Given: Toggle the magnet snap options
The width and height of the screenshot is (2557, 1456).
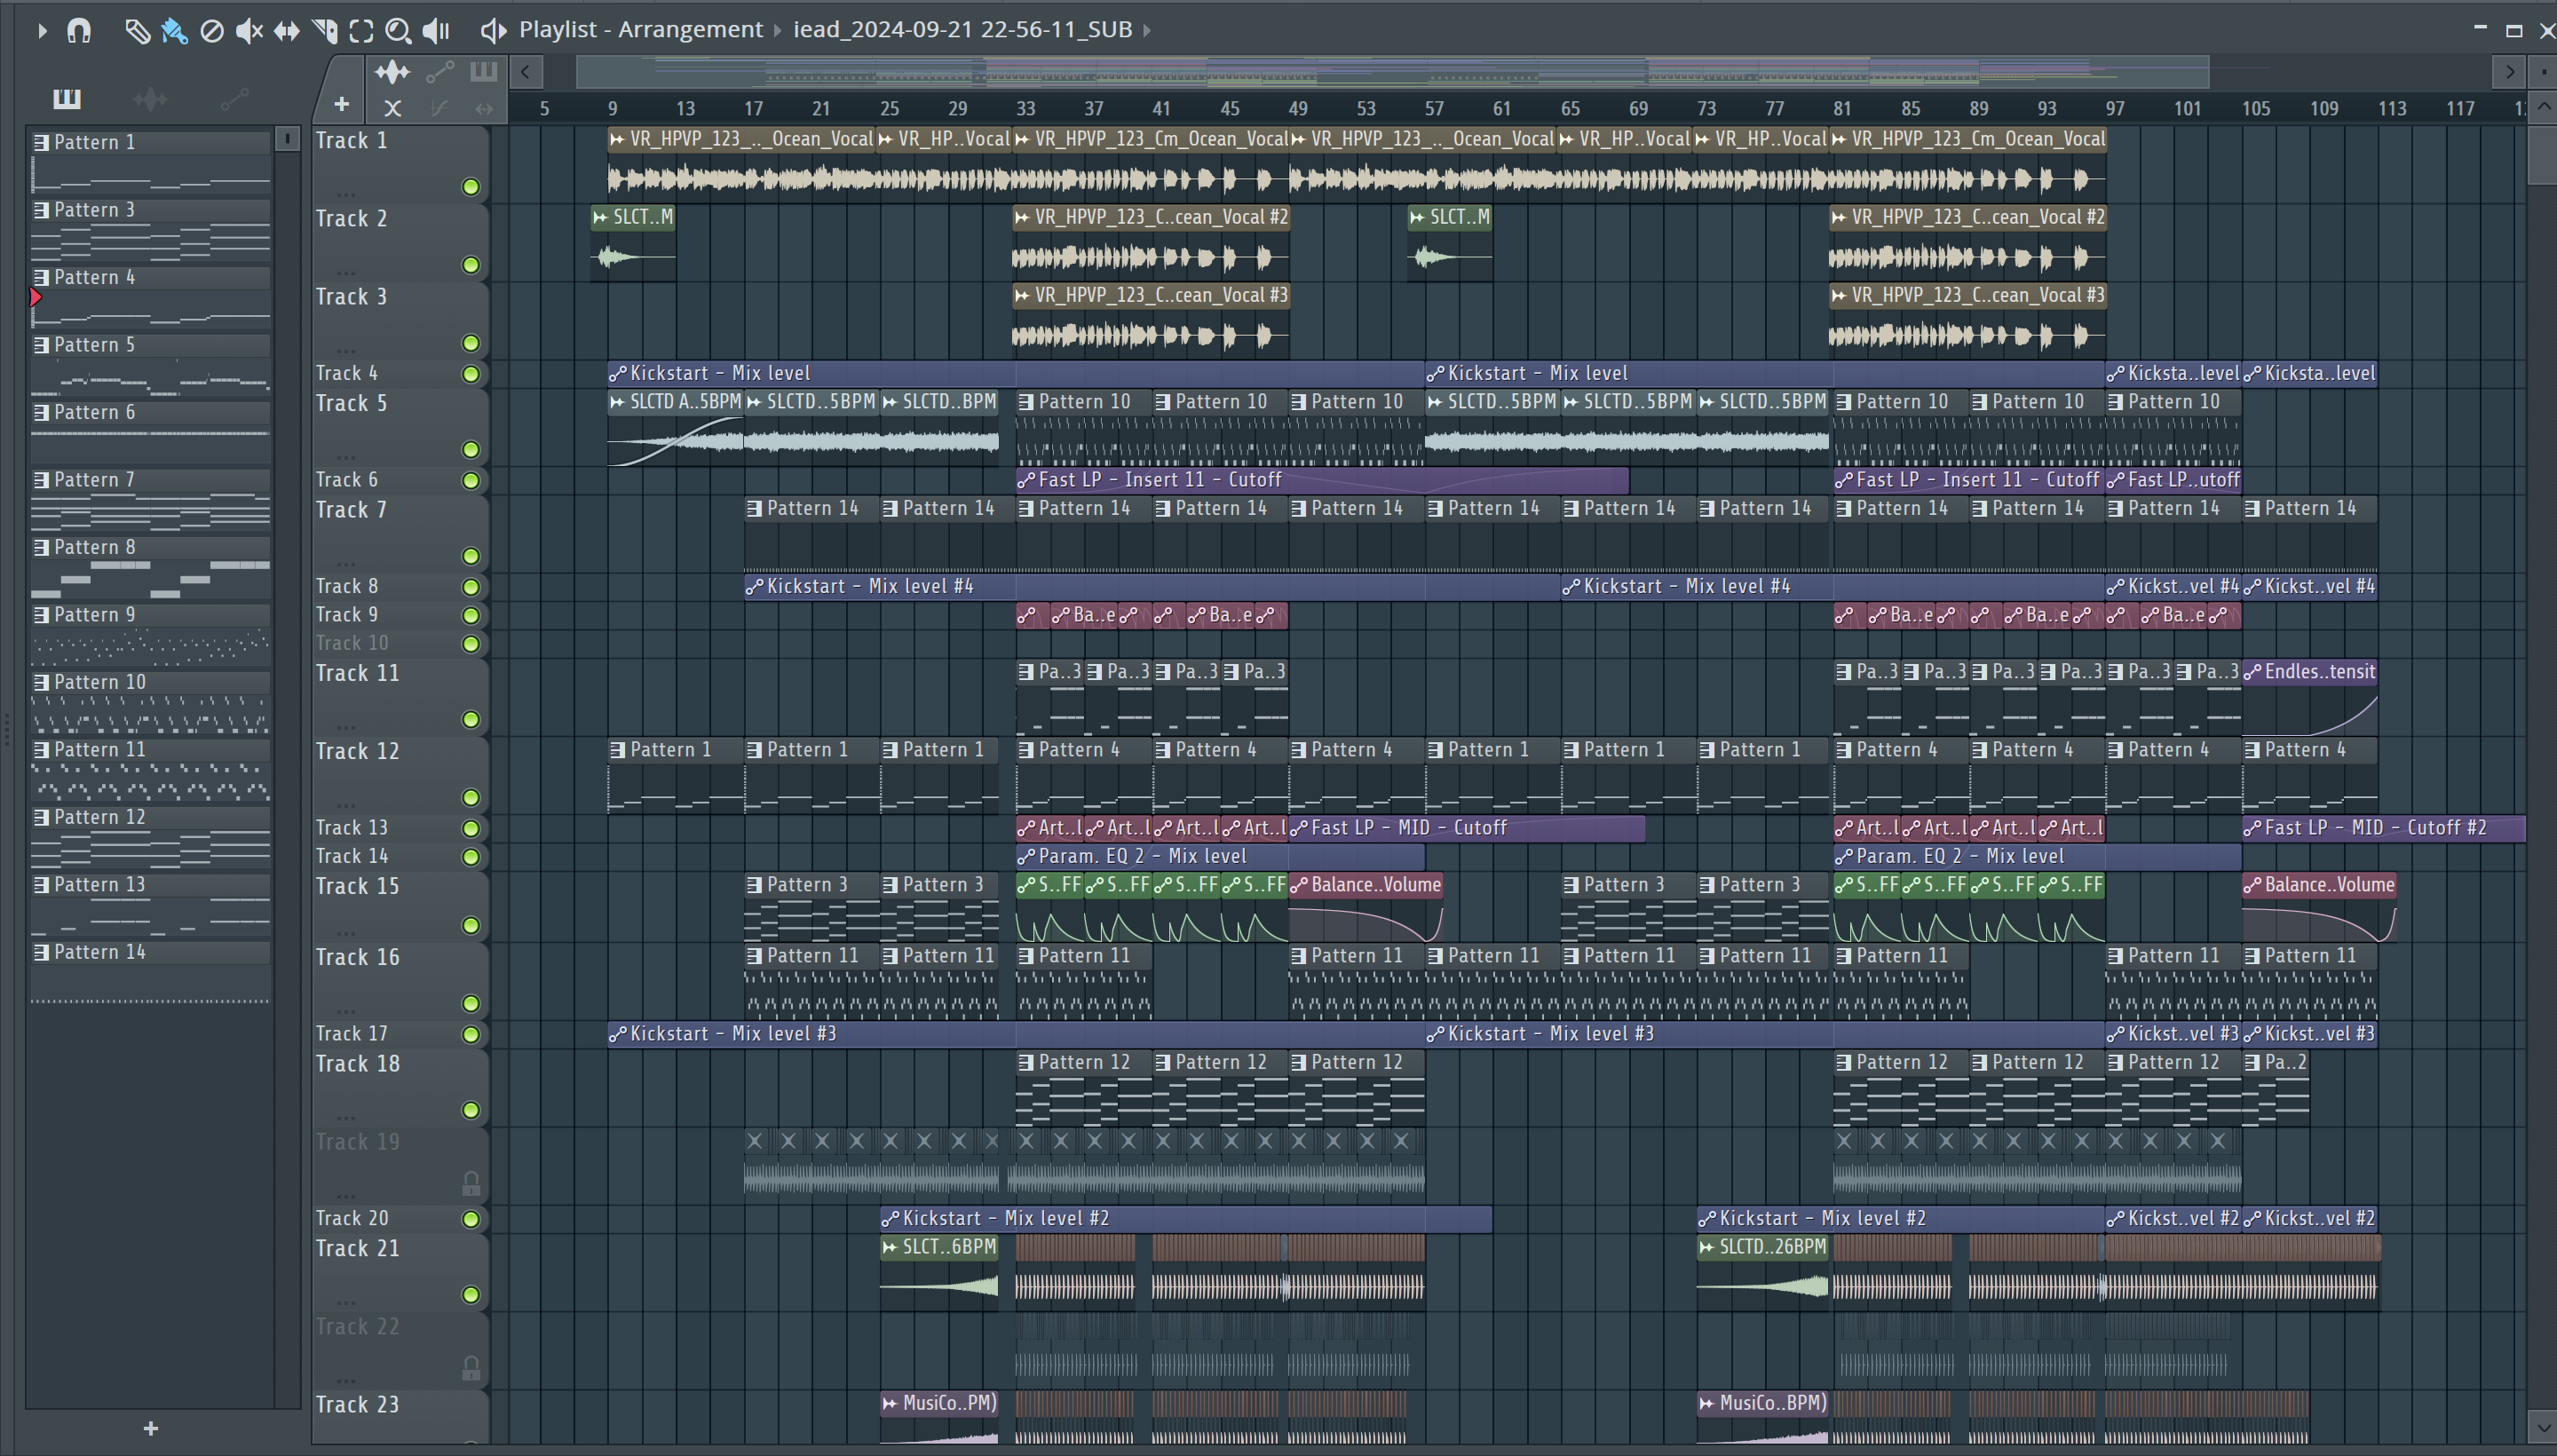Looking at the screenshot, I should (79, 31).
